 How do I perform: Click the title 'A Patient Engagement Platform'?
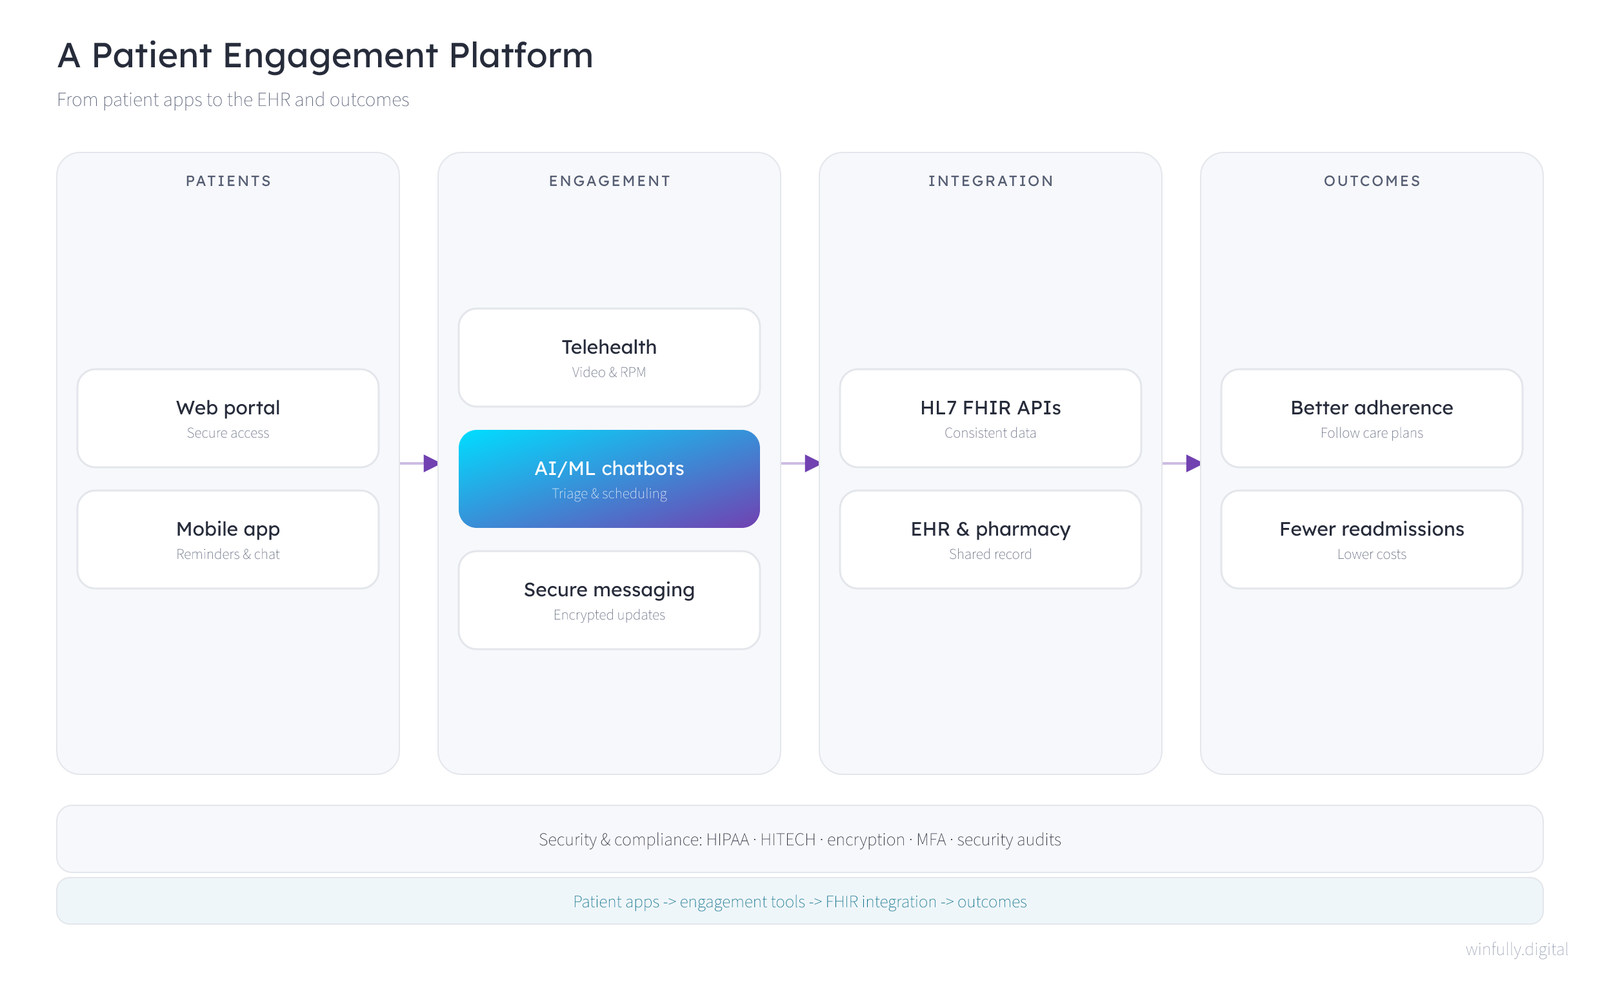pos(325,56)
